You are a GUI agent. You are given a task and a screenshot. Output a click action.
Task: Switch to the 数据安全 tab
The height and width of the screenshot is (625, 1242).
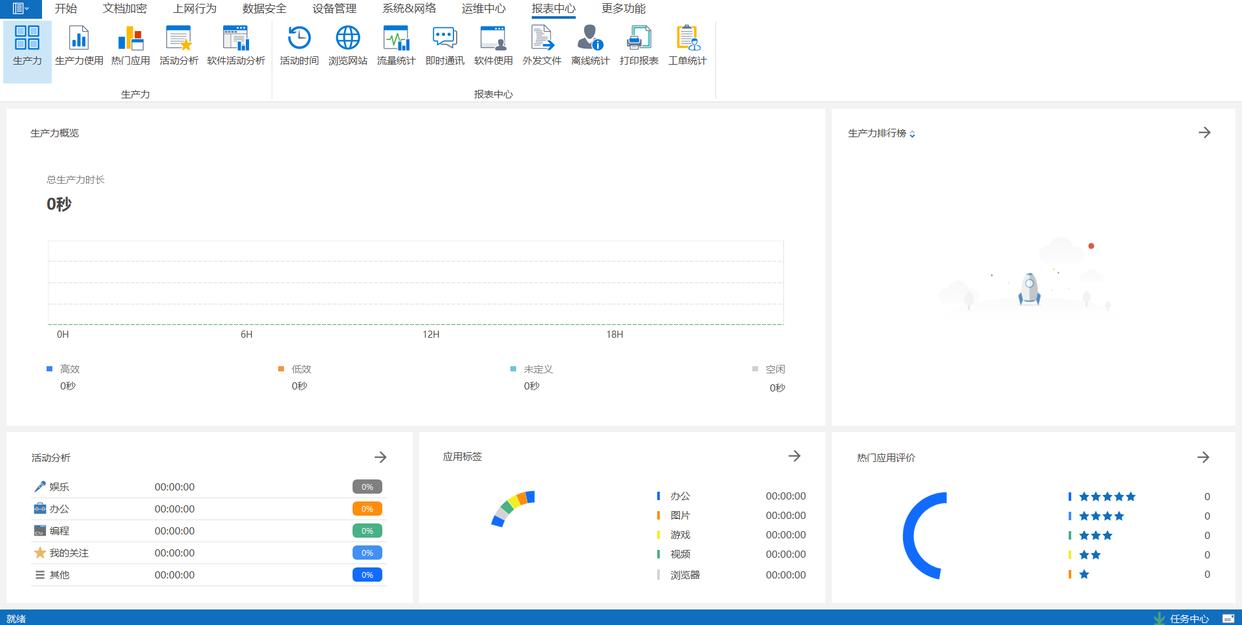point(264,9)
